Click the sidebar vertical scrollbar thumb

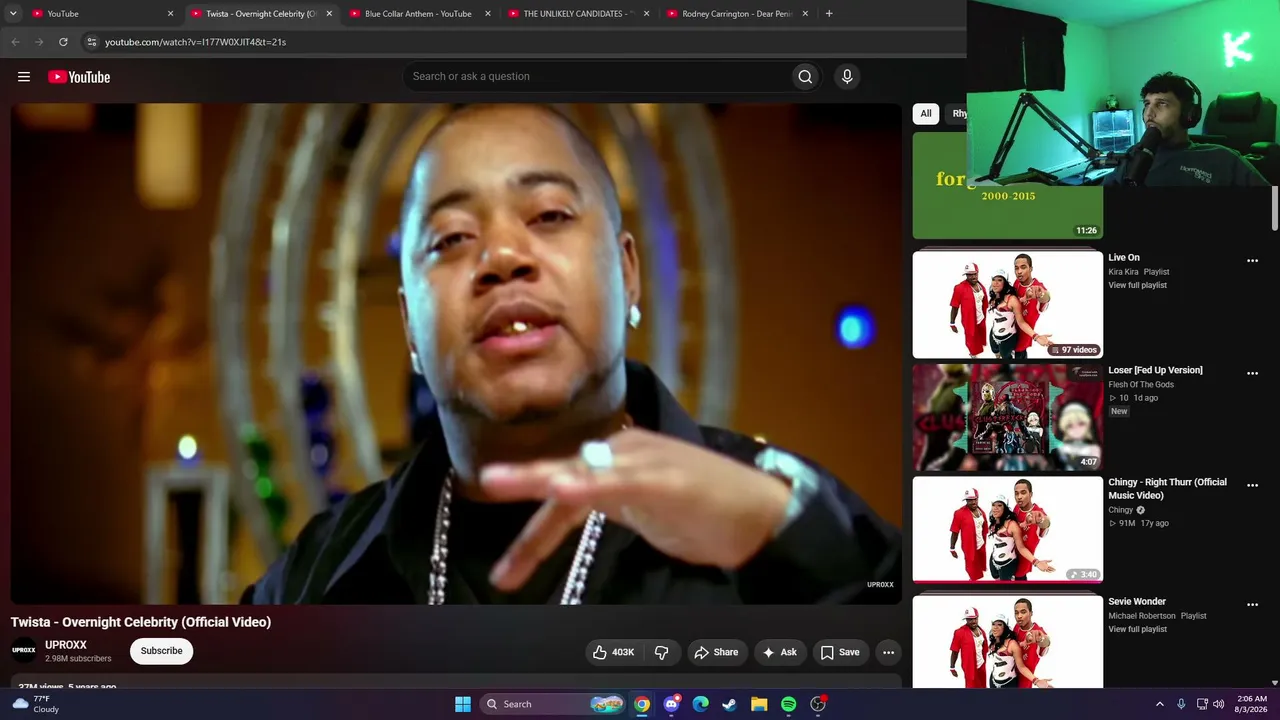(x=1274, y=208)
